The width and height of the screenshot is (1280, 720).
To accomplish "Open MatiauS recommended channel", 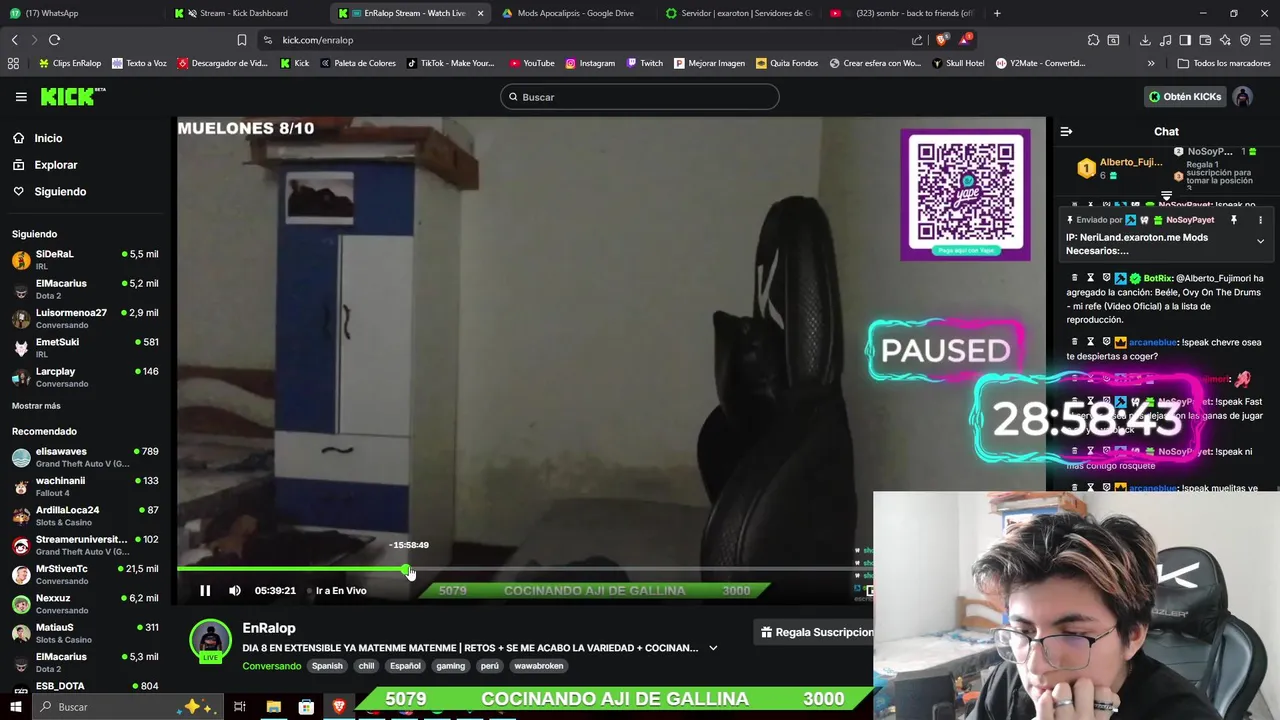I will coord(85,632).
